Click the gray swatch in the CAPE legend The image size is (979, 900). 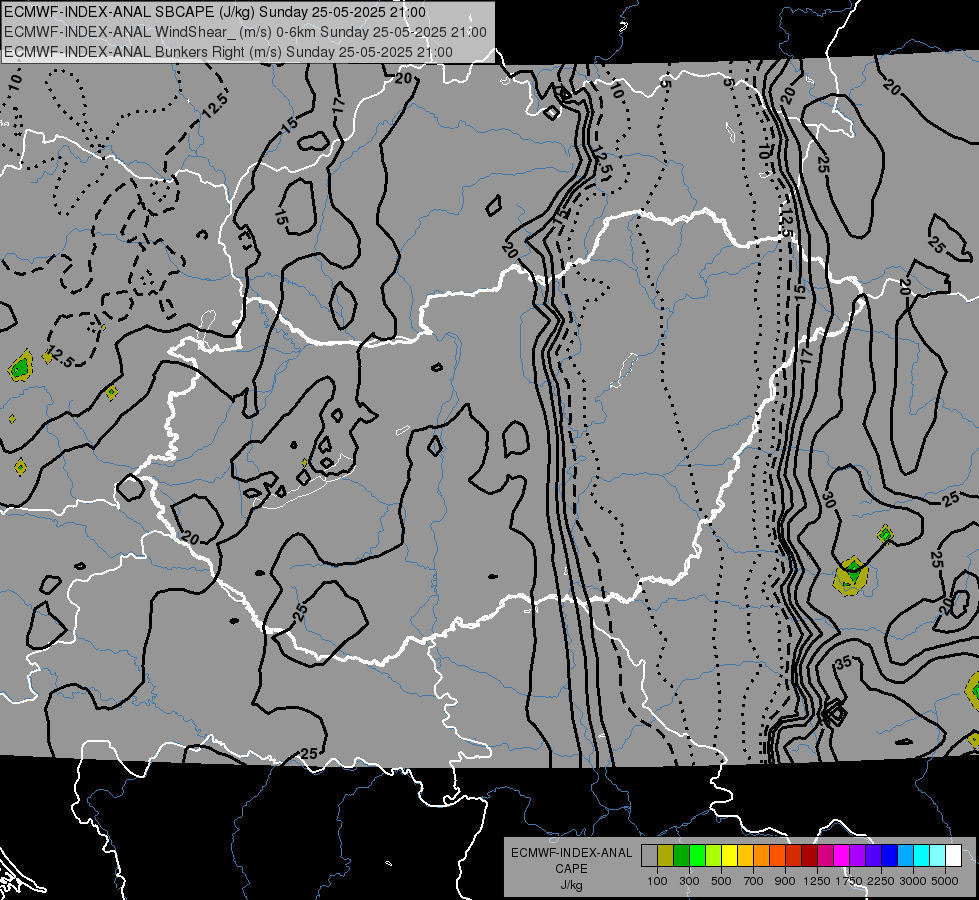649,855
